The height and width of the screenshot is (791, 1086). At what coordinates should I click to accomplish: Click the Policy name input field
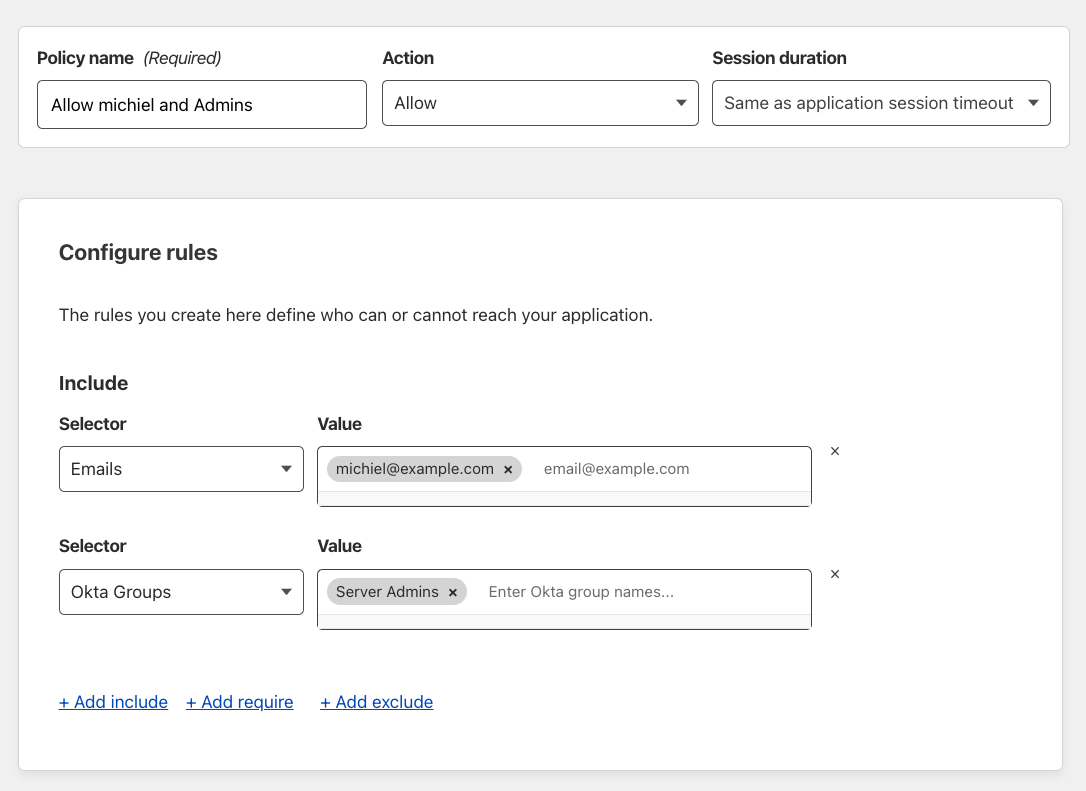201,103
